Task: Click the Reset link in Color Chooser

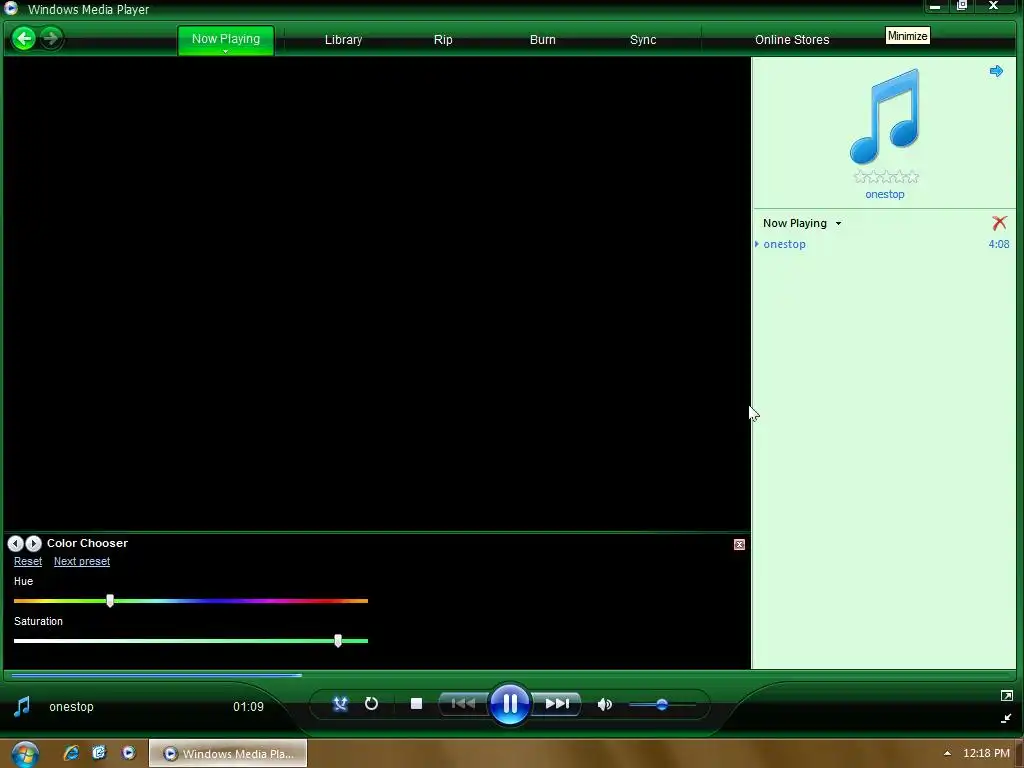Action: pos(28,562)
